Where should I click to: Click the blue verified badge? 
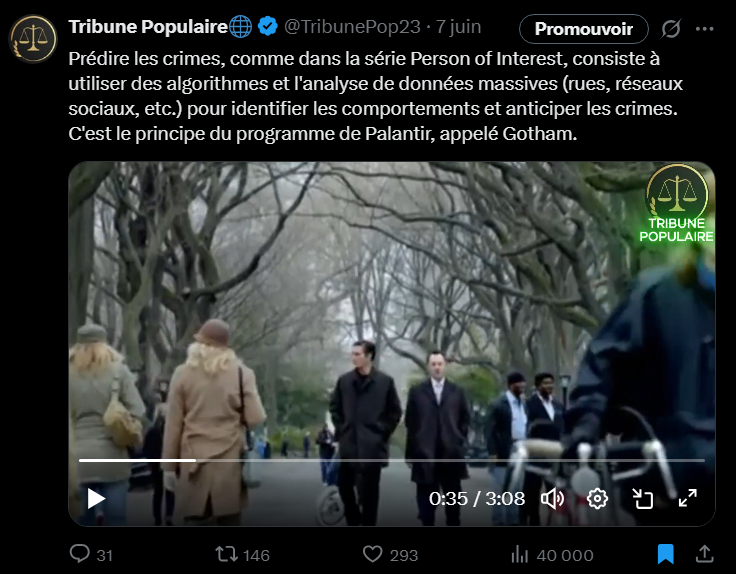coord(268,26)
